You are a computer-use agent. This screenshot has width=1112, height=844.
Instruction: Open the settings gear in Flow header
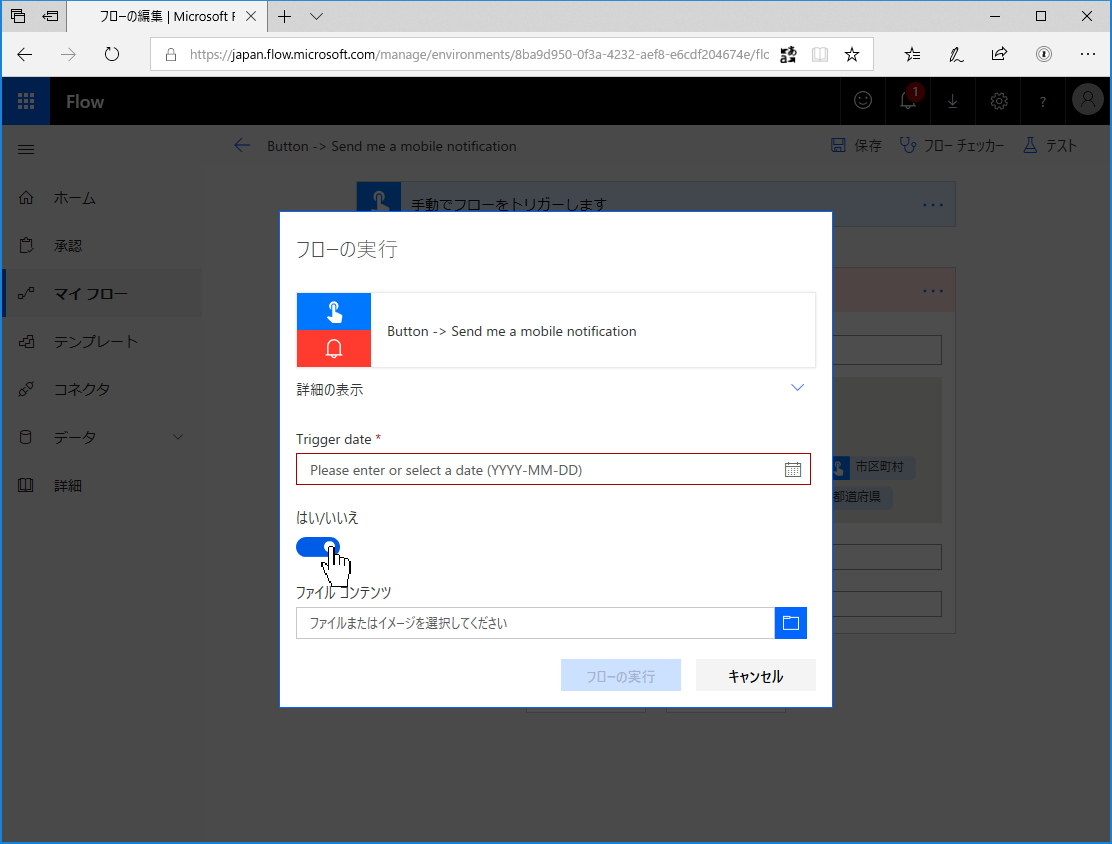tap(999, 101)
